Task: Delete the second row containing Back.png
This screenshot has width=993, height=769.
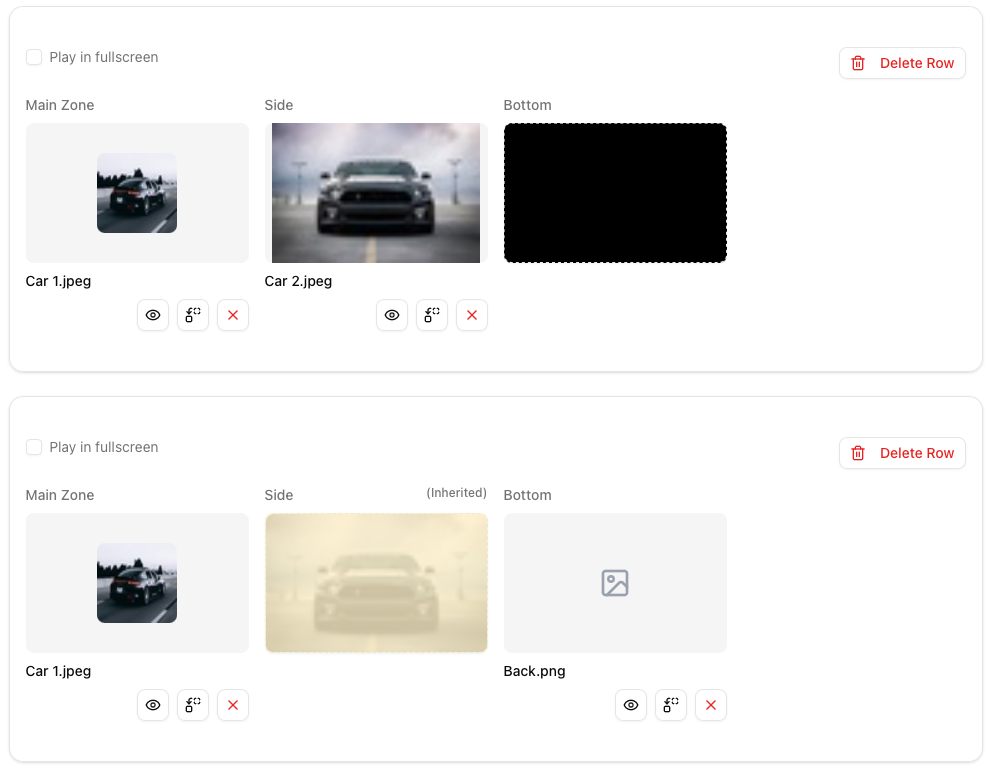Action: [902, 453]
